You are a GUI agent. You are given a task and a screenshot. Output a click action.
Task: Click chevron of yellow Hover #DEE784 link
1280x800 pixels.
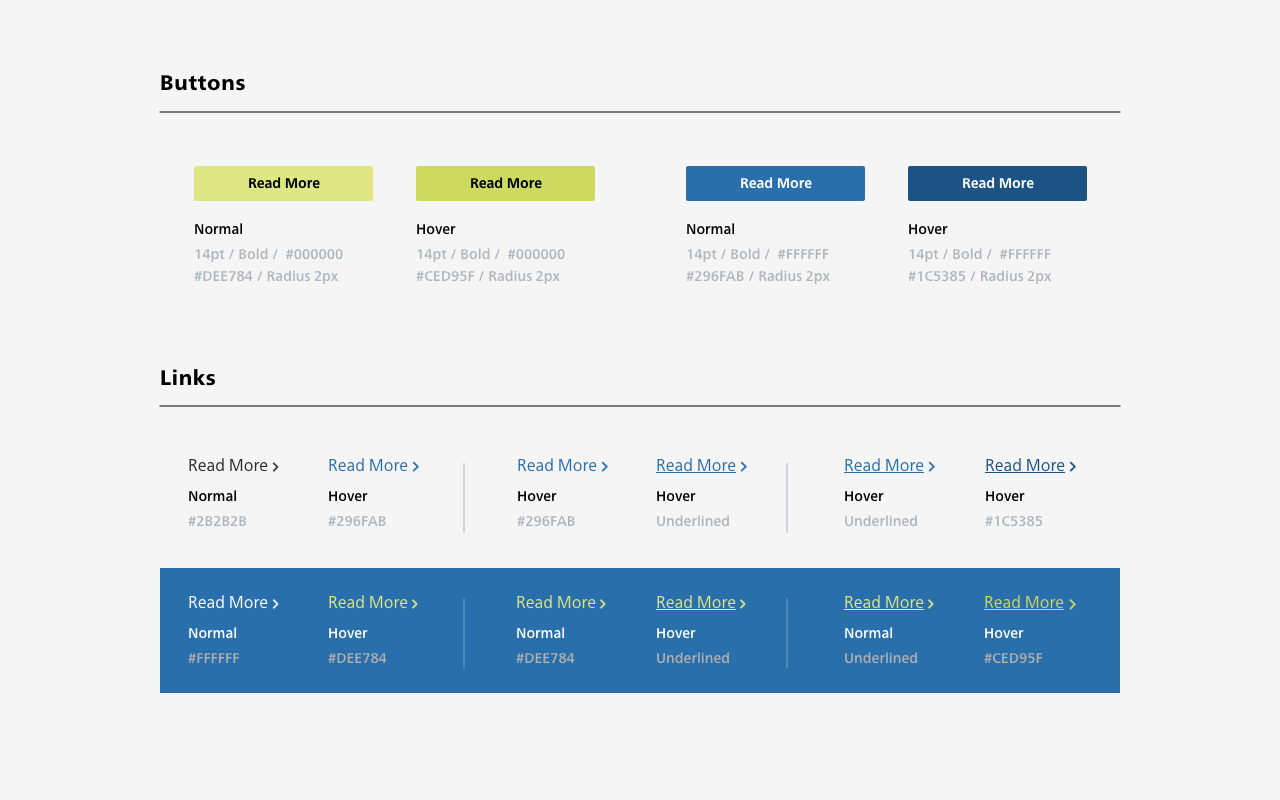click(415, 604)
